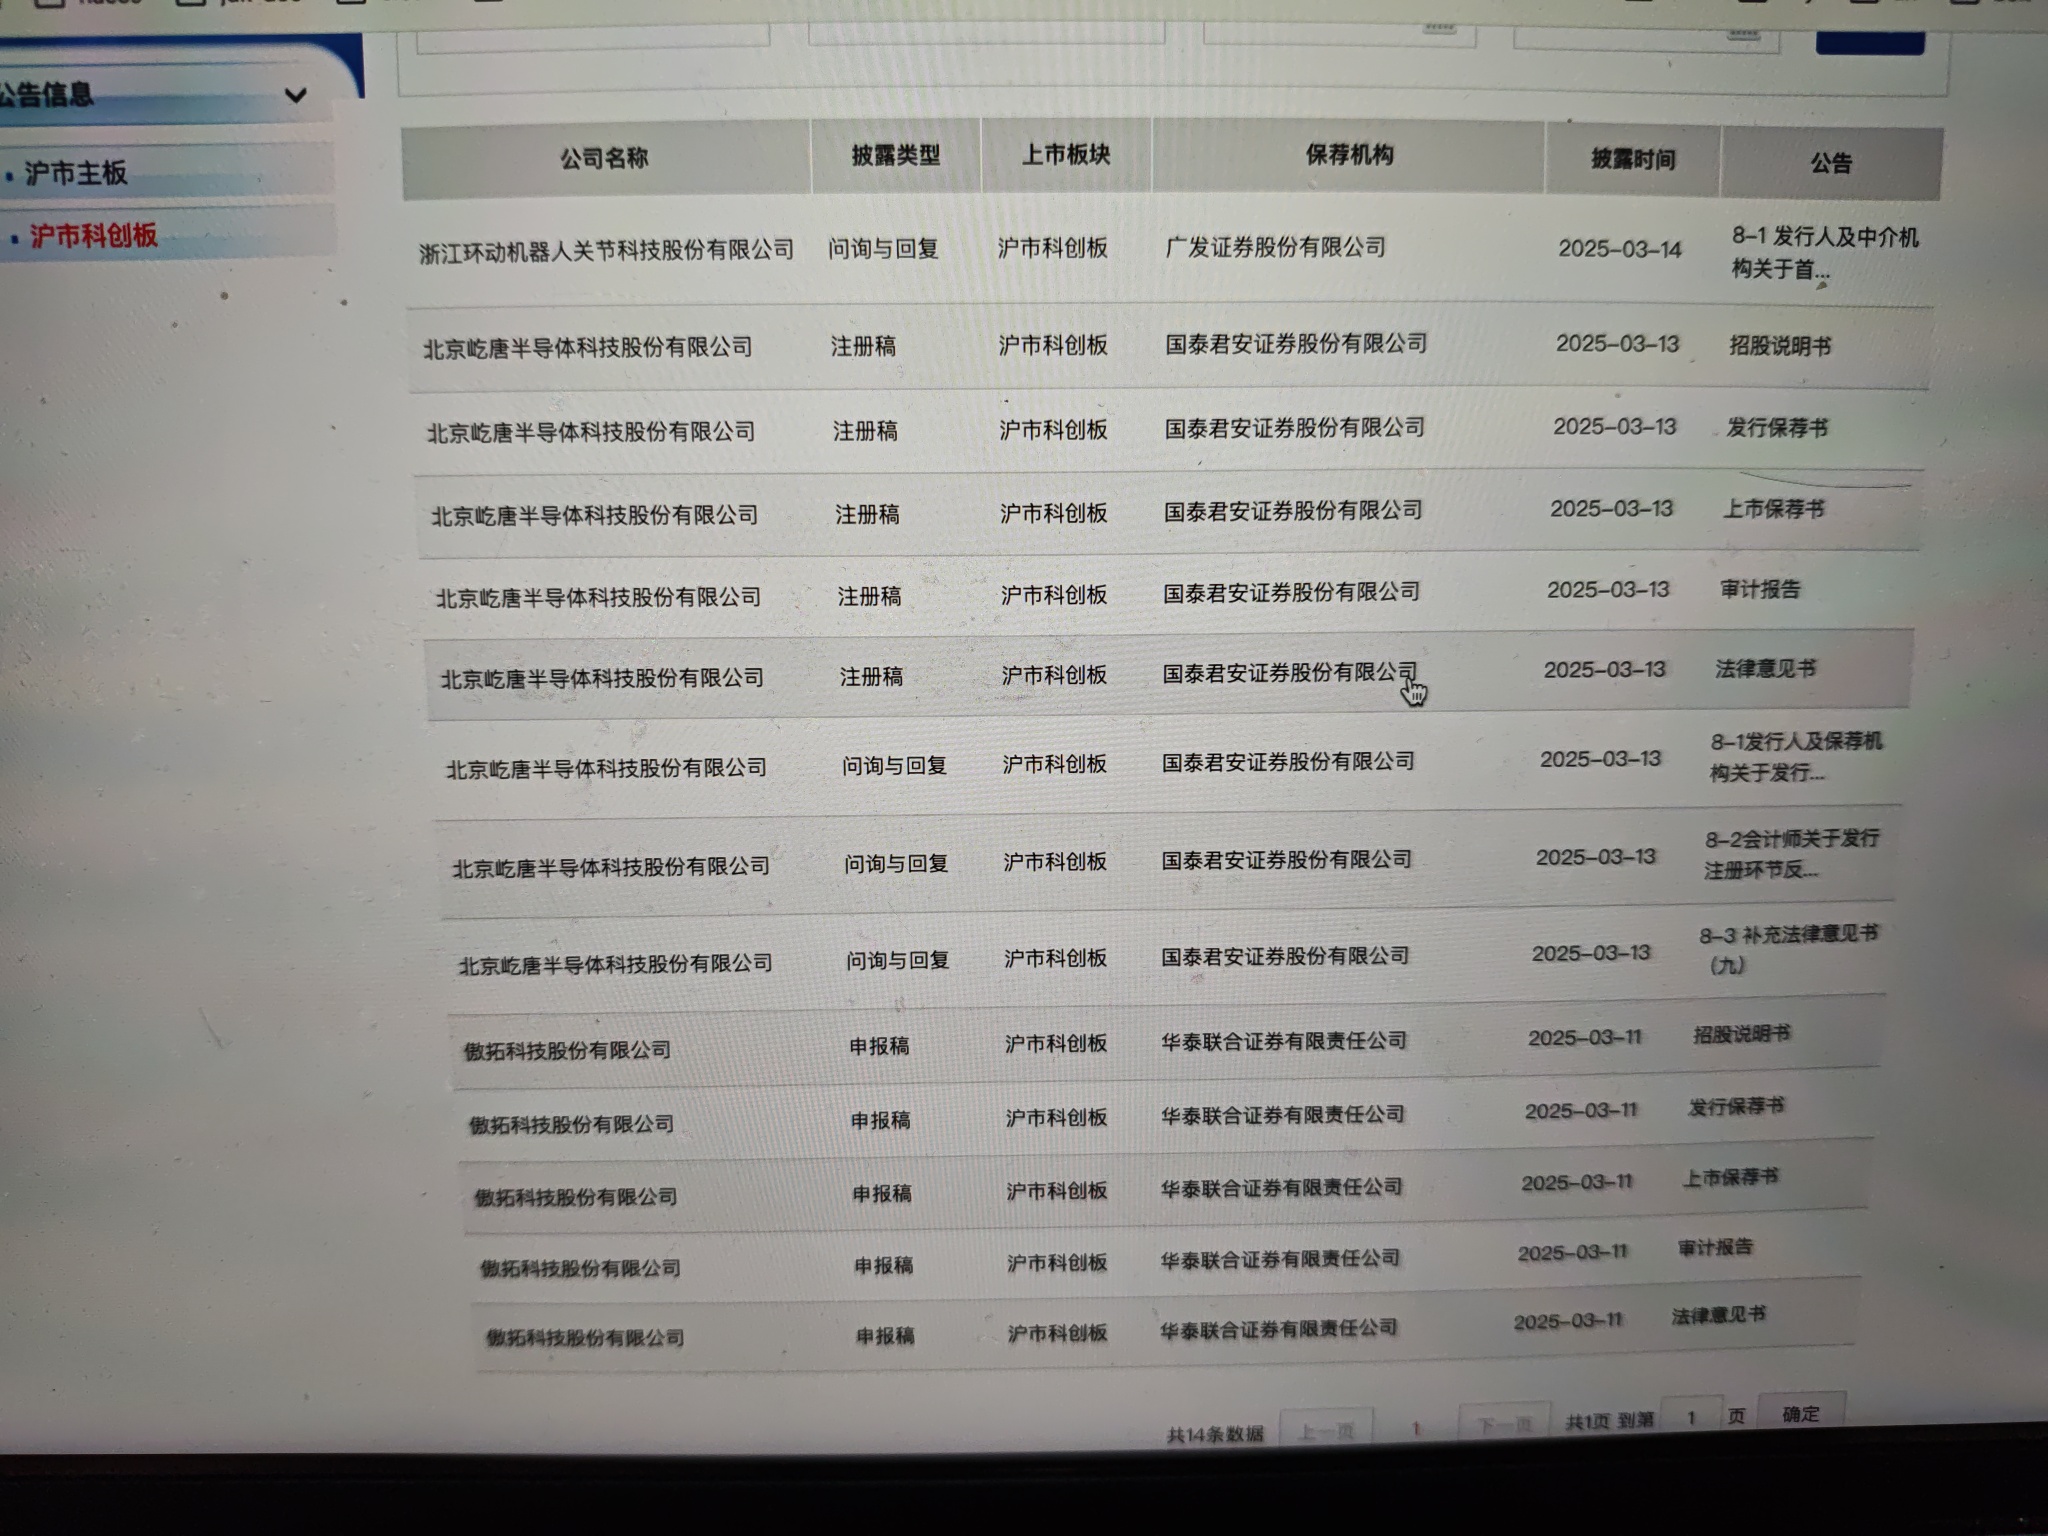This screenshot has height=1536, width=2048.
Task: Click the 上市板块 column header
Action: (x=1066, y=154)
